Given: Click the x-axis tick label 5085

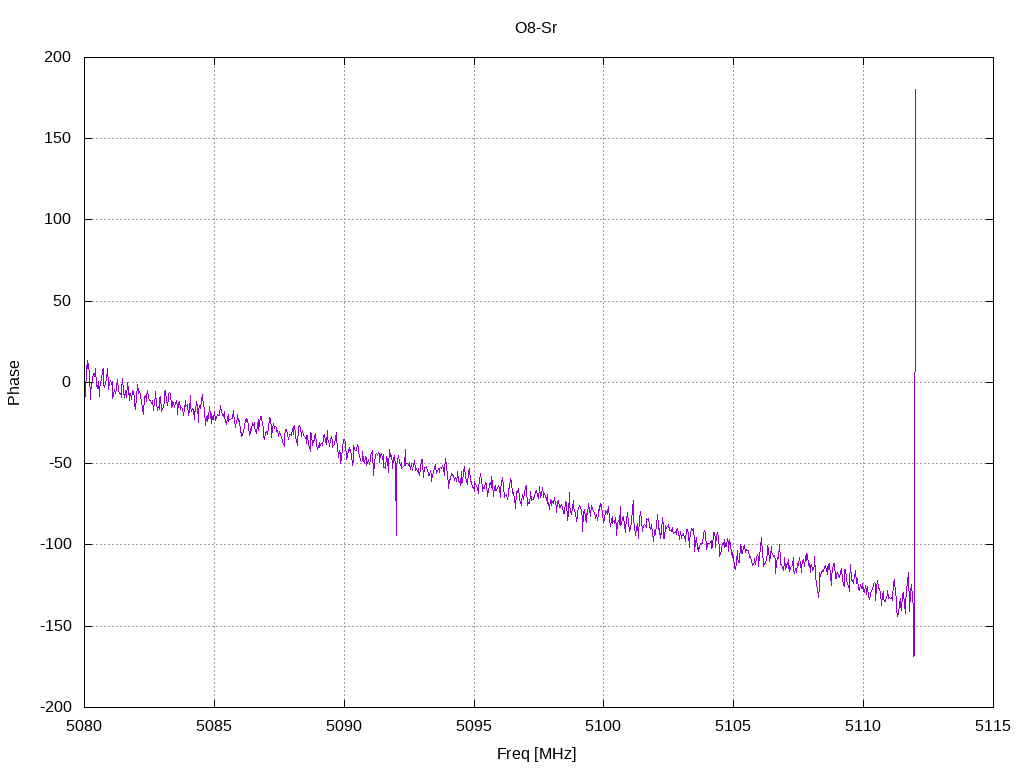Looking at the screenshot, I should (214, 726).
